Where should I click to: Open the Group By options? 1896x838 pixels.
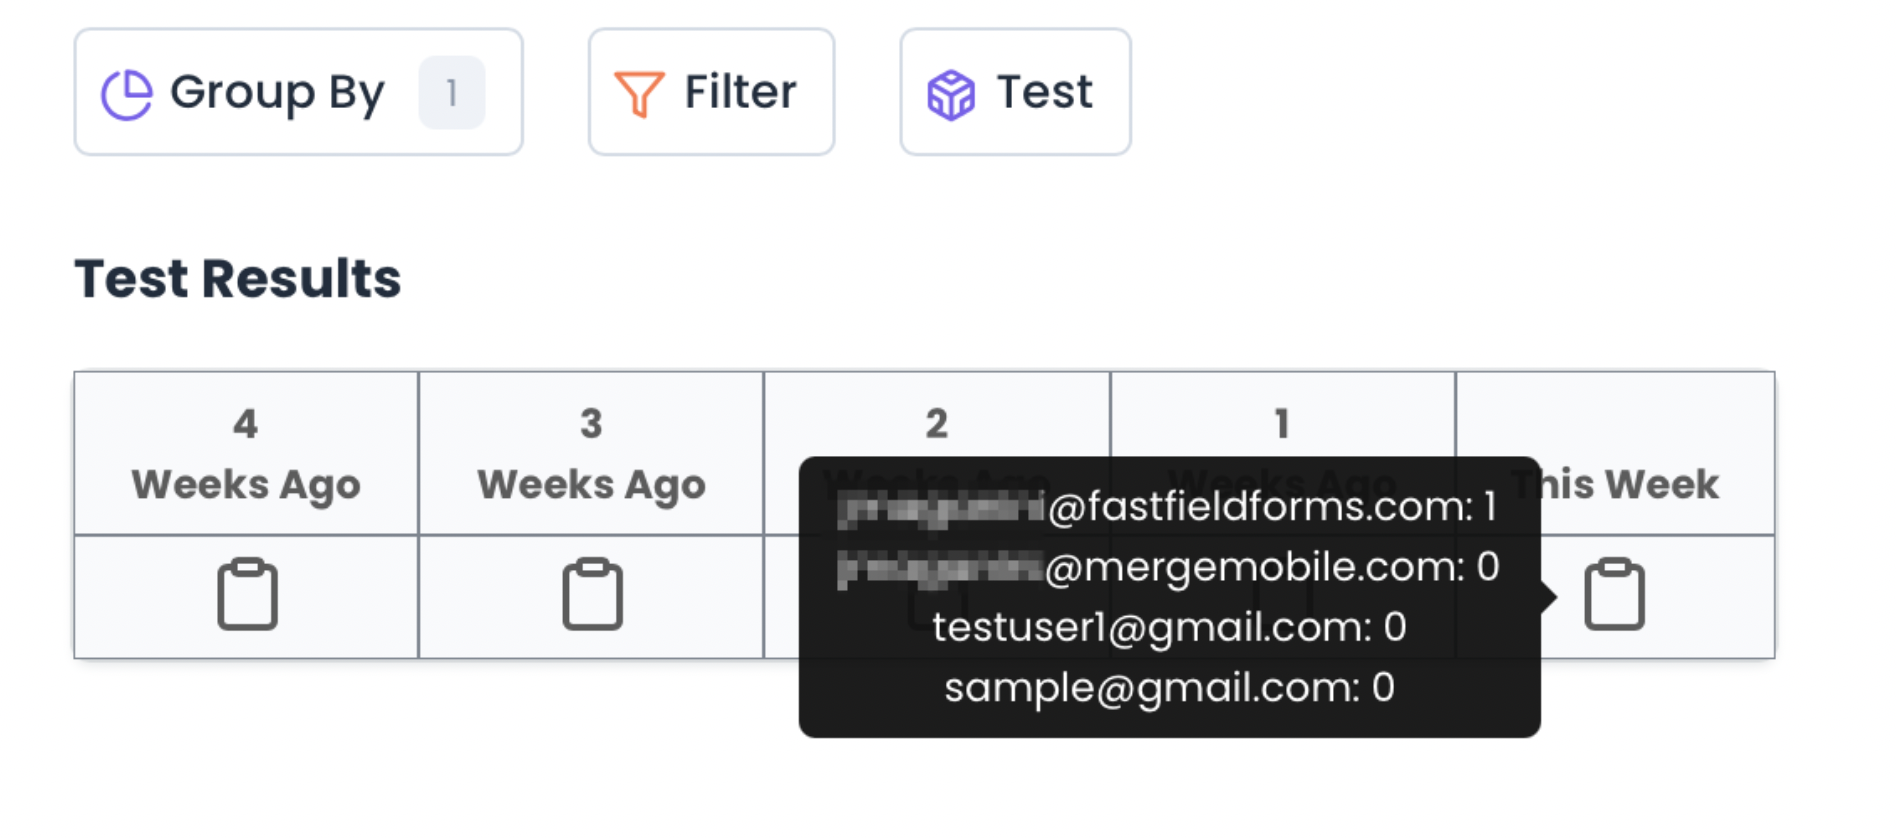277,93
